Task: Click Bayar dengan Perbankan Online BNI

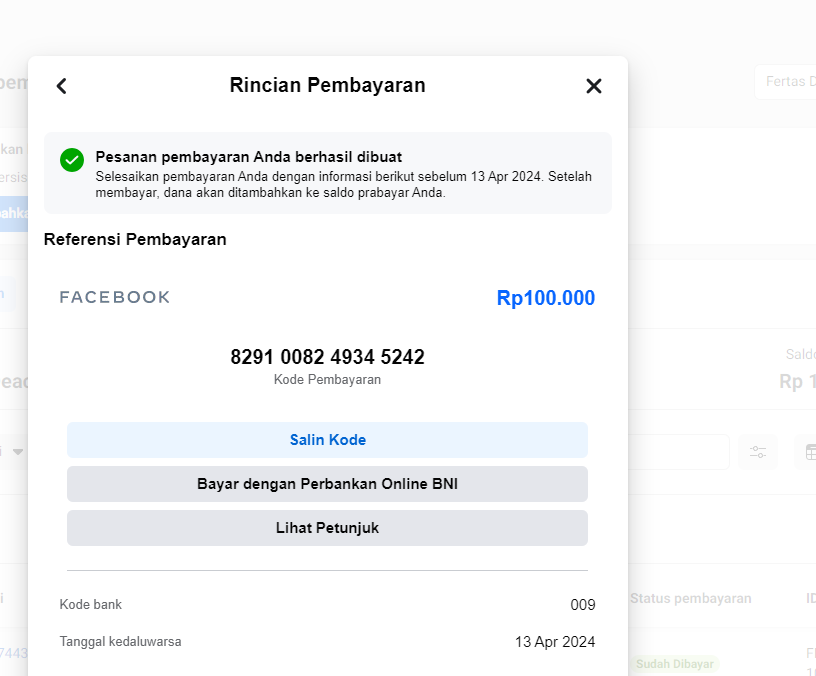Action: pos(327,484)
